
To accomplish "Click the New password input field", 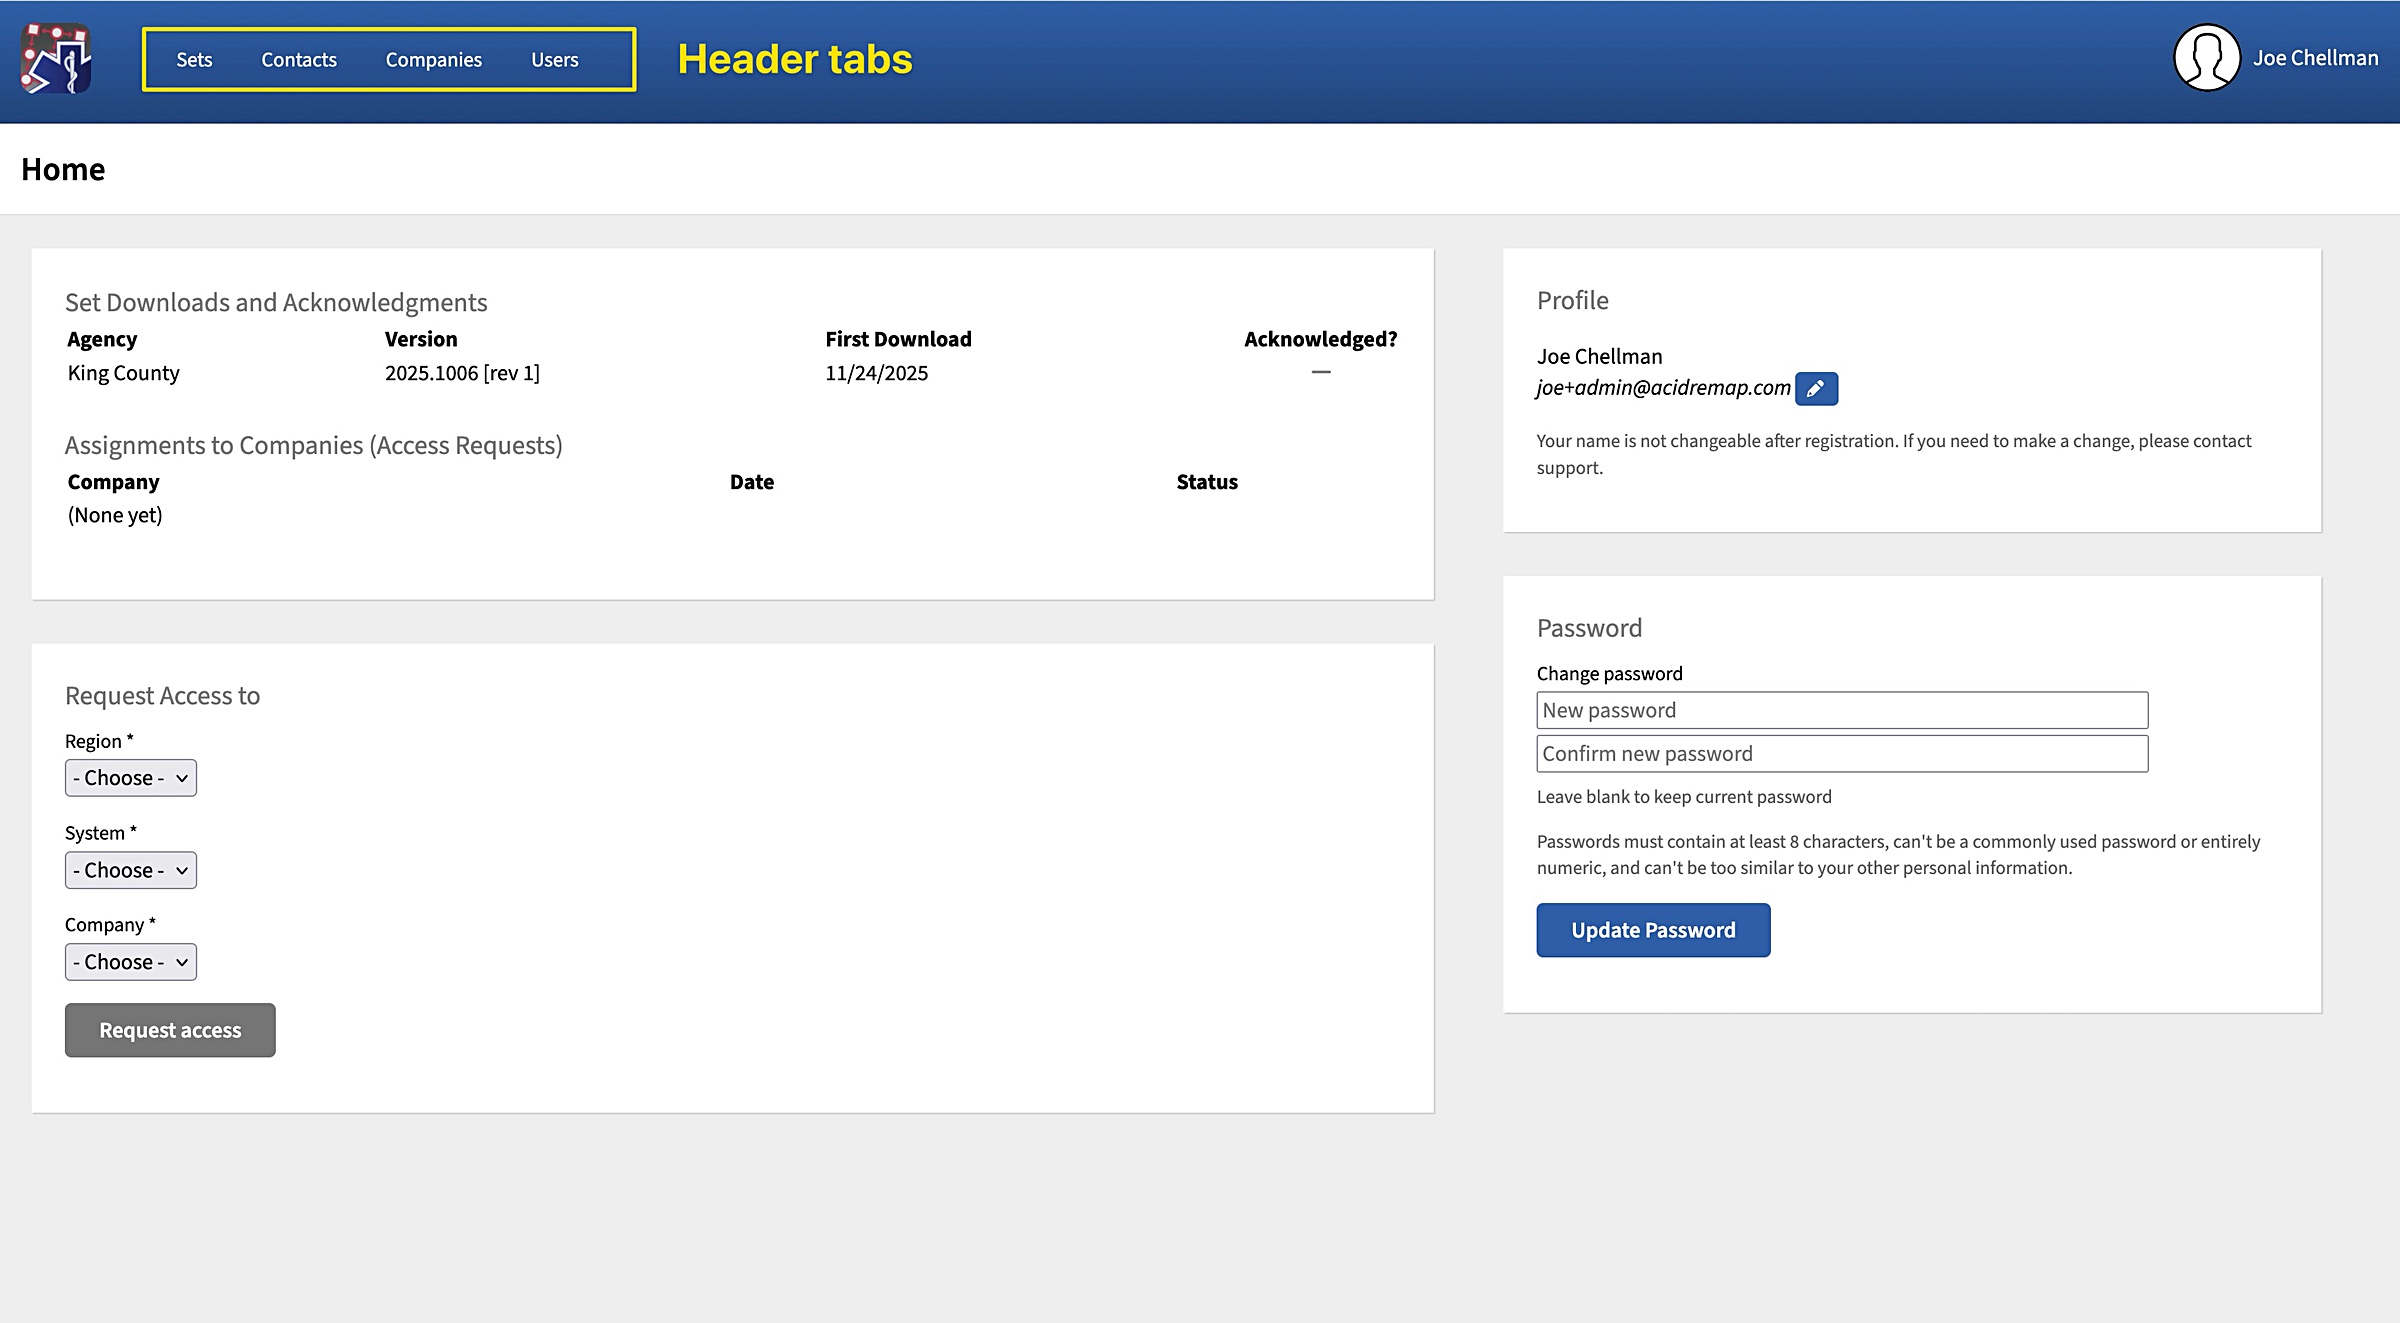I will click(x=1841, y=710).
